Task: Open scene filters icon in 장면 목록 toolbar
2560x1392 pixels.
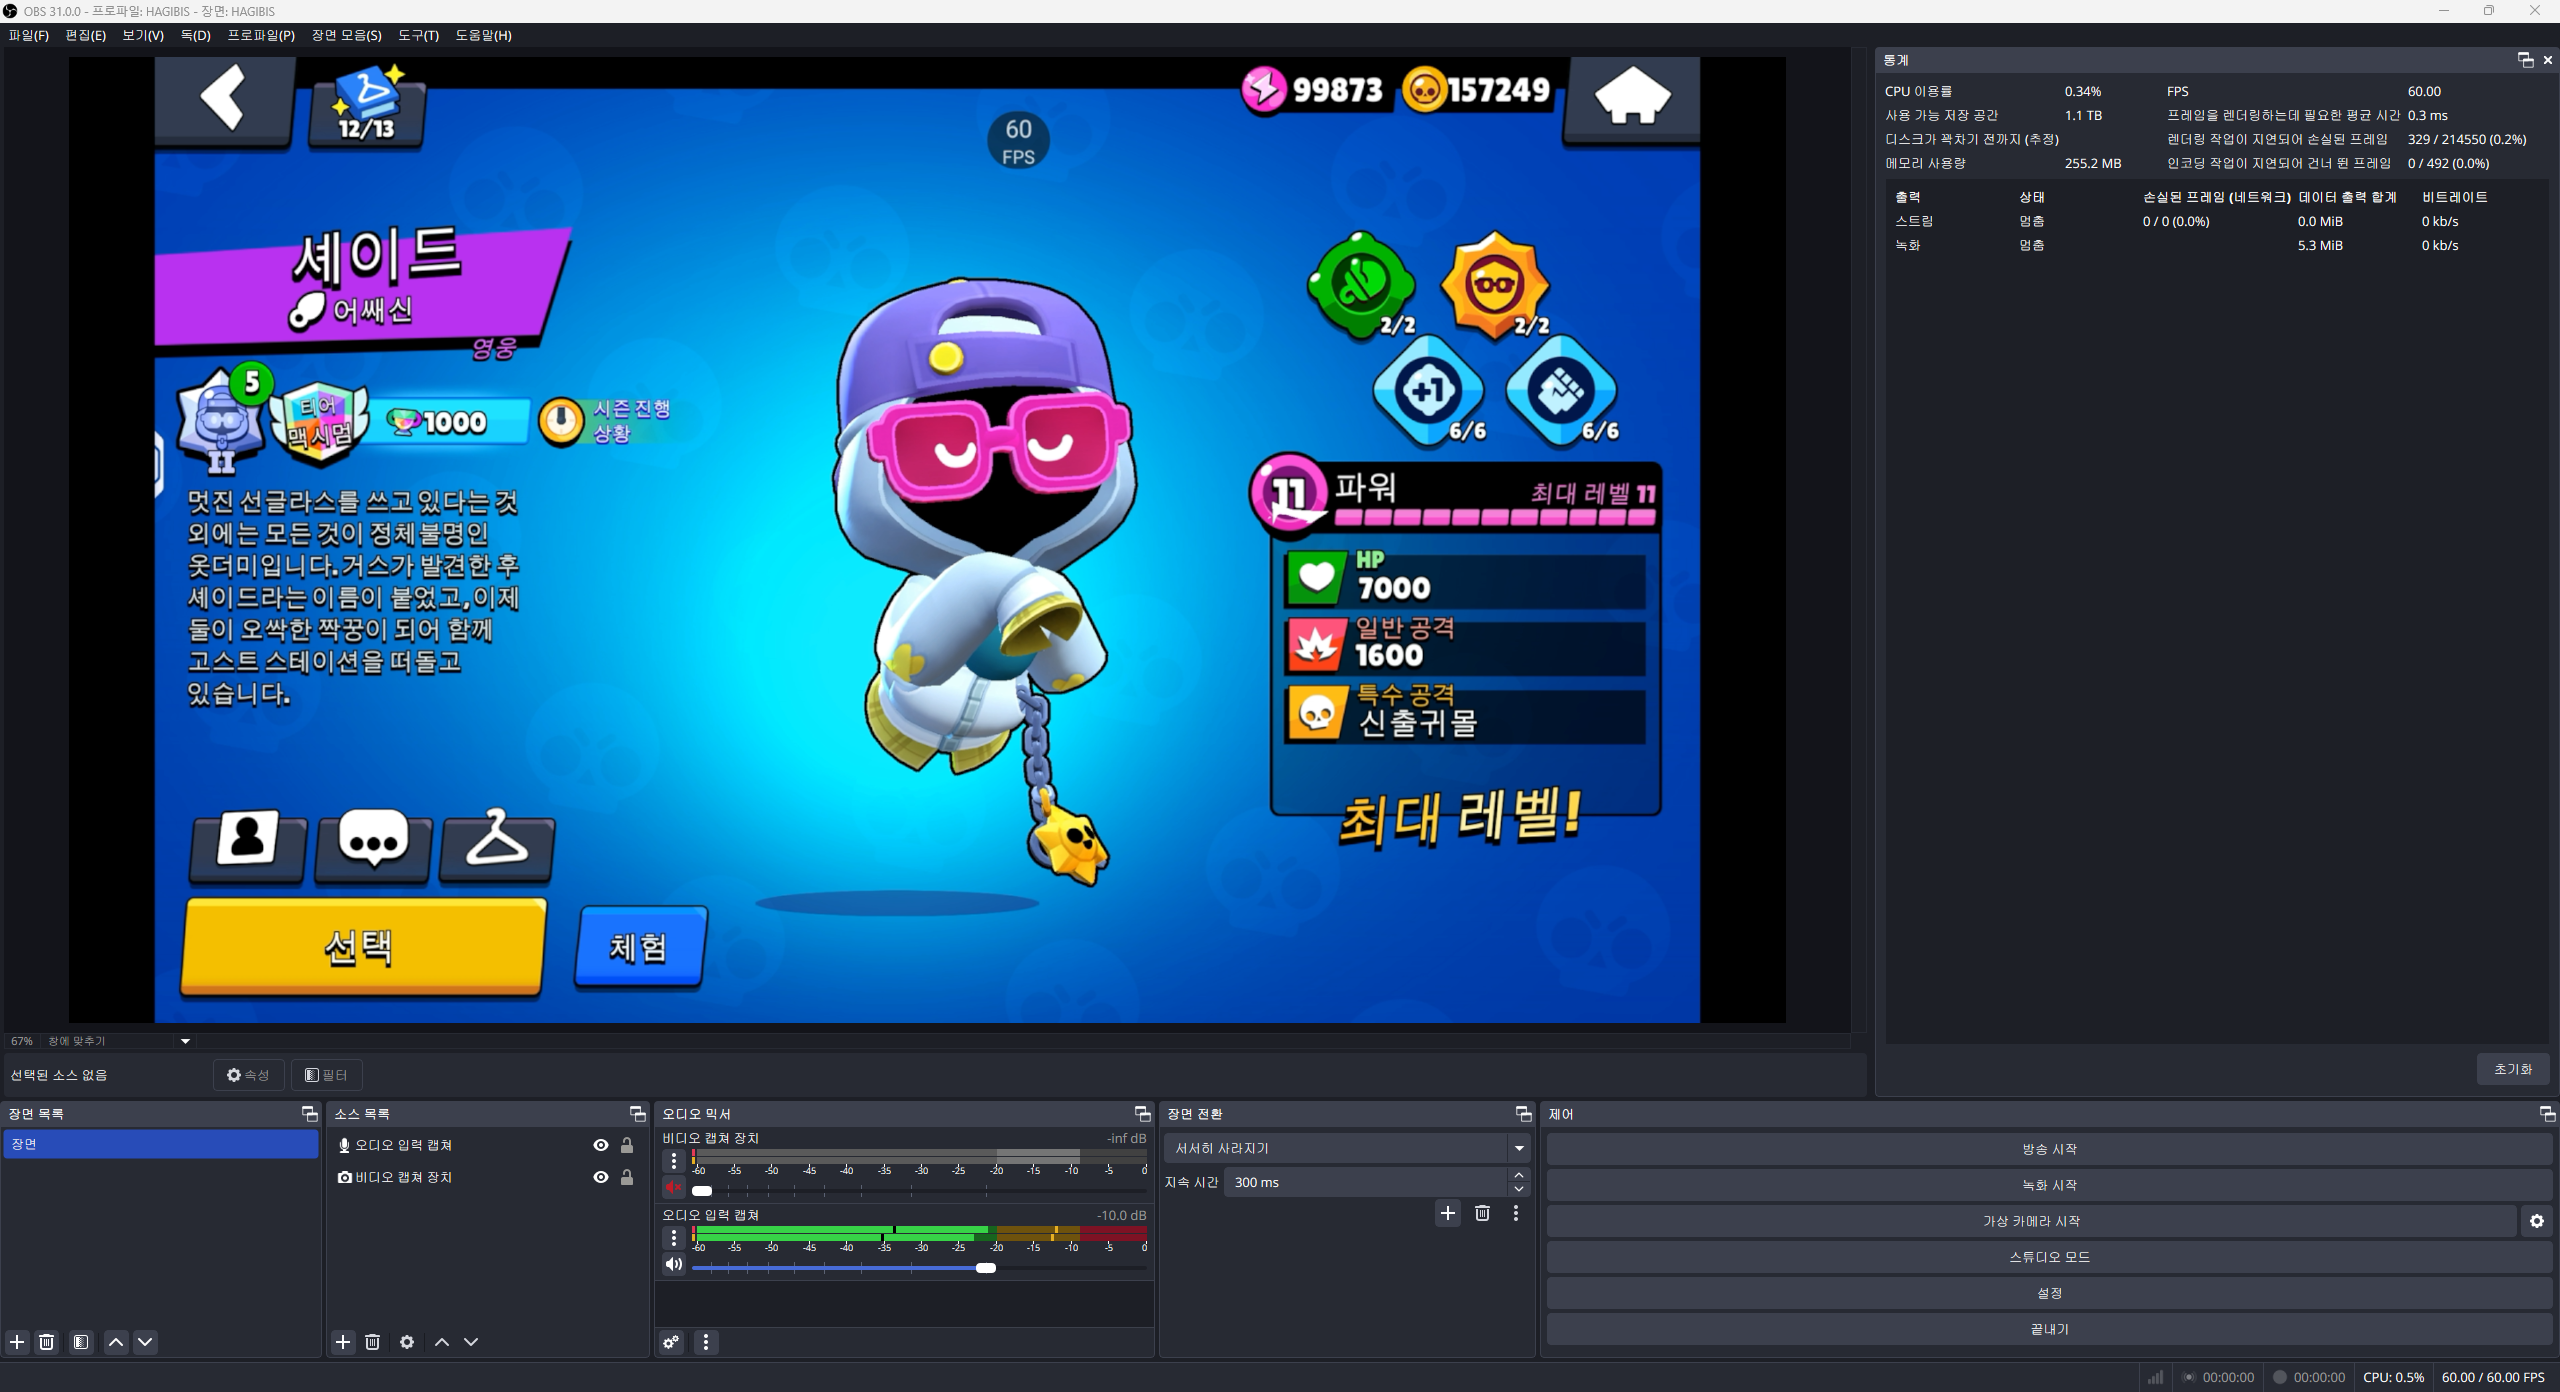Action: tap(81, 1342)
